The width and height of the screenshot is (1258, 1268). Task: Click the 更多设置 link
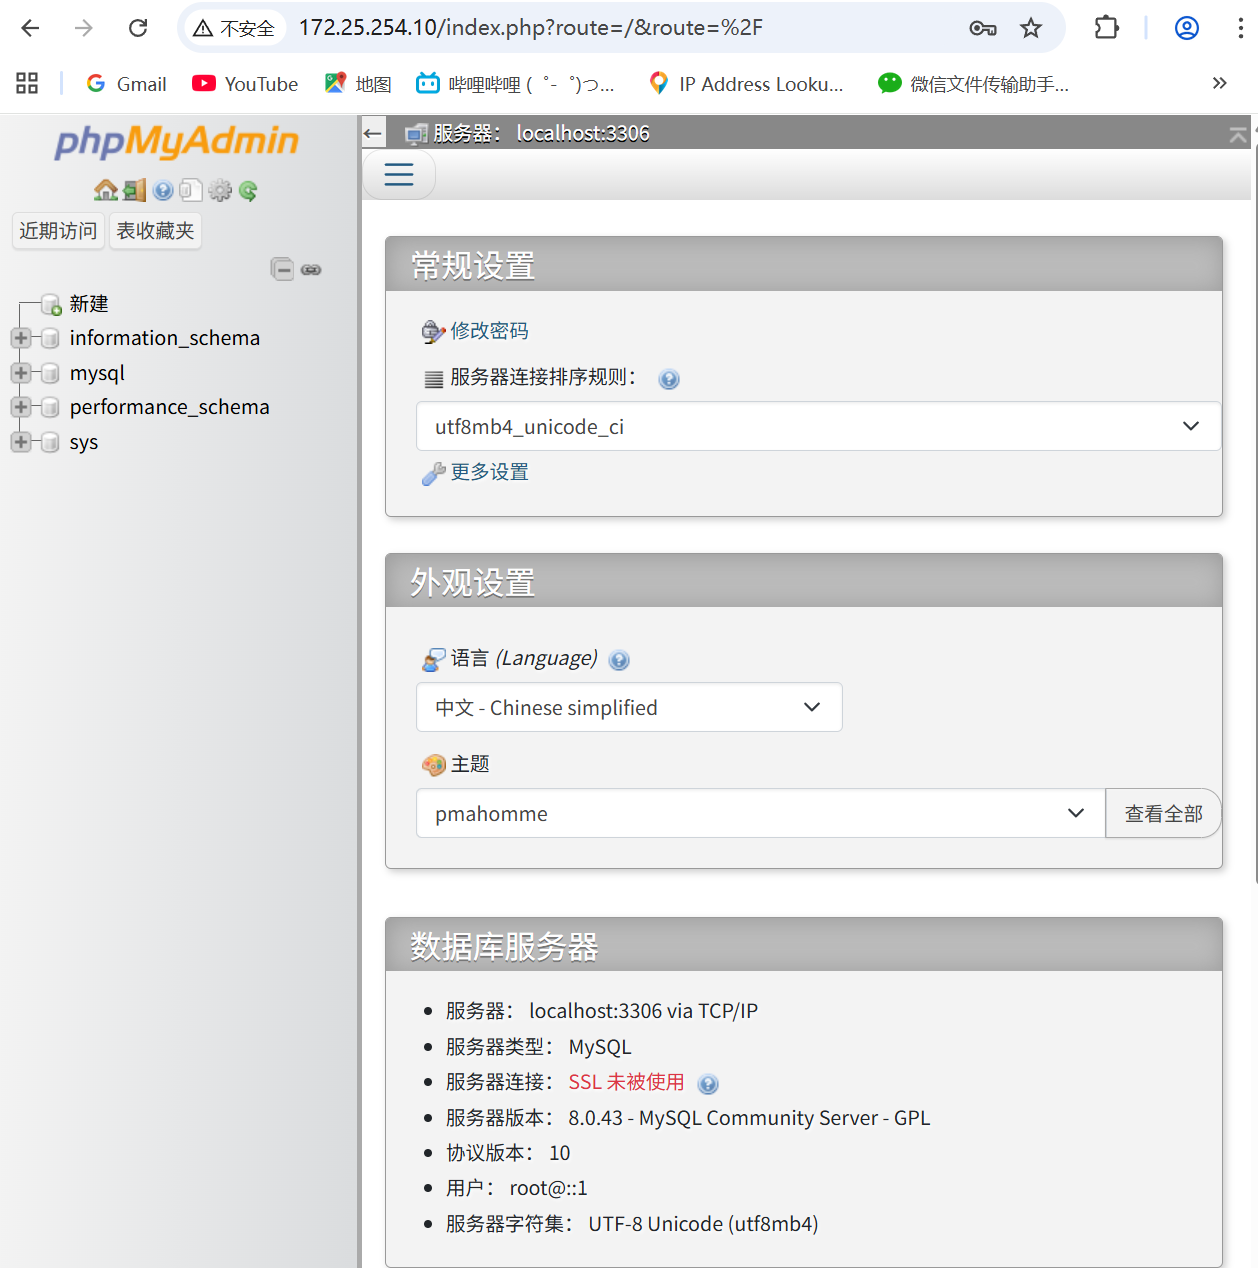tap(489, 472)
